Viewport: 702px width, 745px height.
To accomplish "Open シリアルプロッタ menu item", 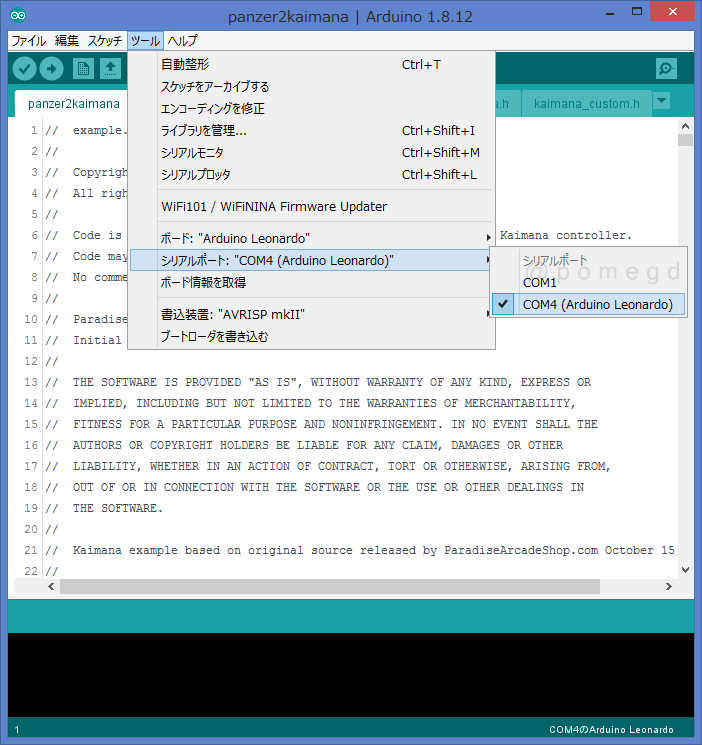I will [311, 174].
